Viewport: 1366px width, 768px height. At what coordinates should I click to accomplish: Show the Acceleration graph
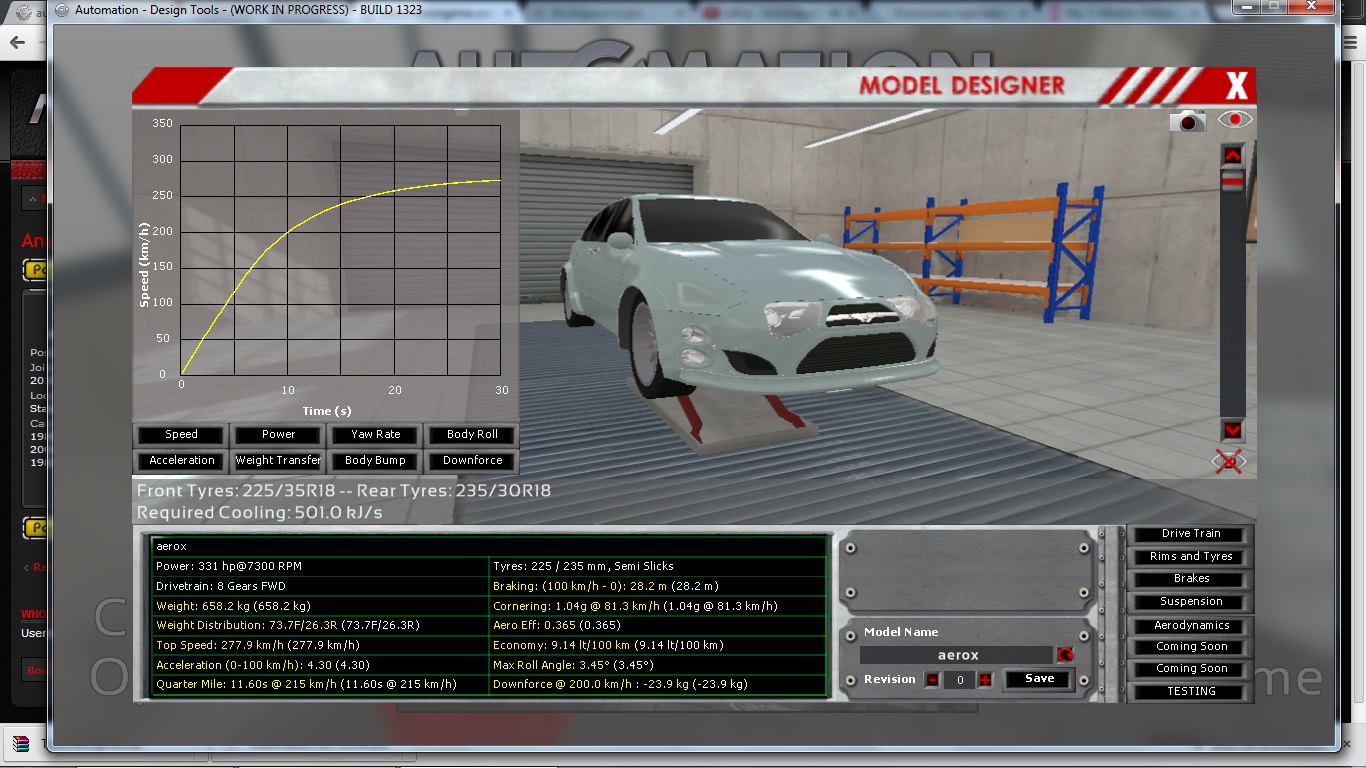(x=181, y=461)
